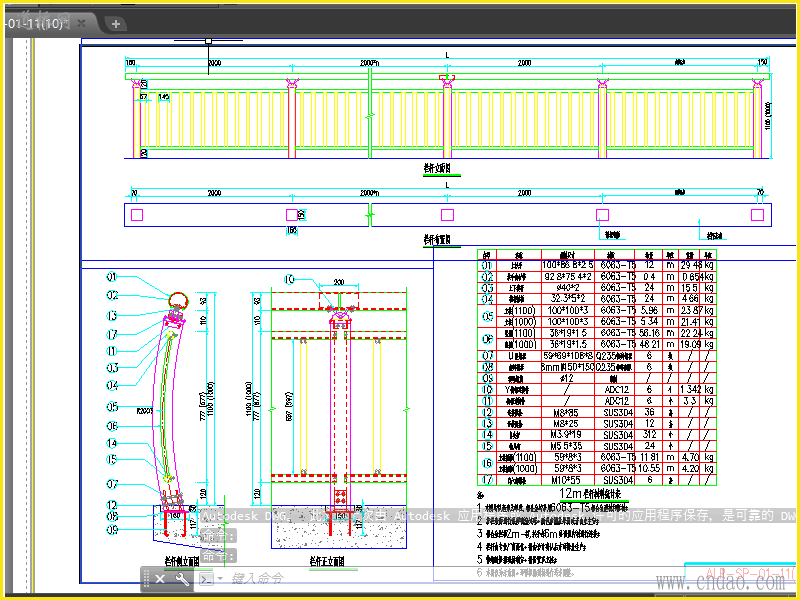
Task: Click the 'M3.9*19' size cell
Action: (565, 435)
